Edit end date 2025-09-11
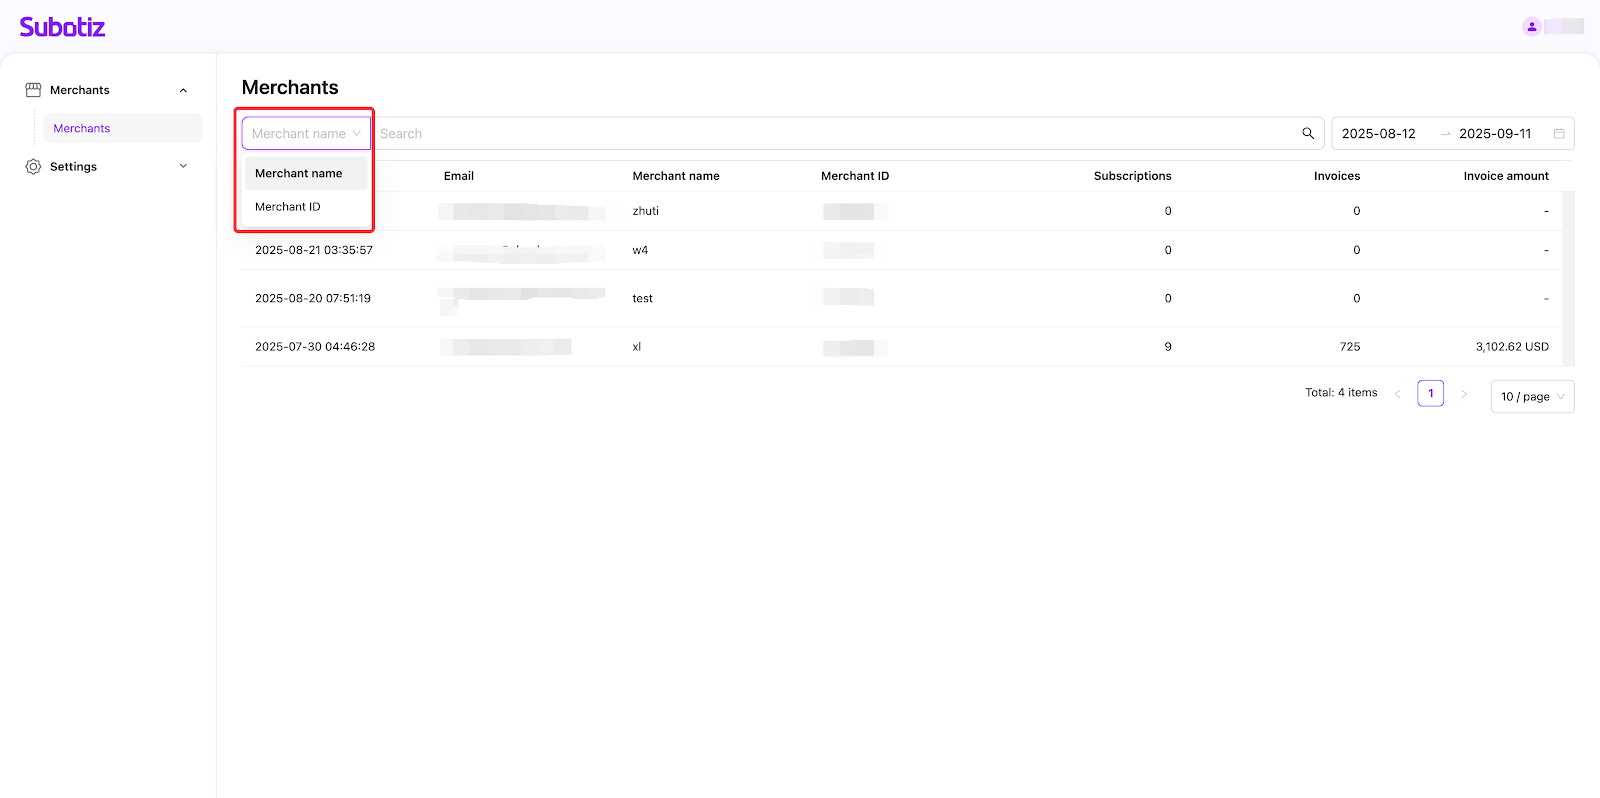Viewport: 1600px width, 798px height. (1495, 134)
